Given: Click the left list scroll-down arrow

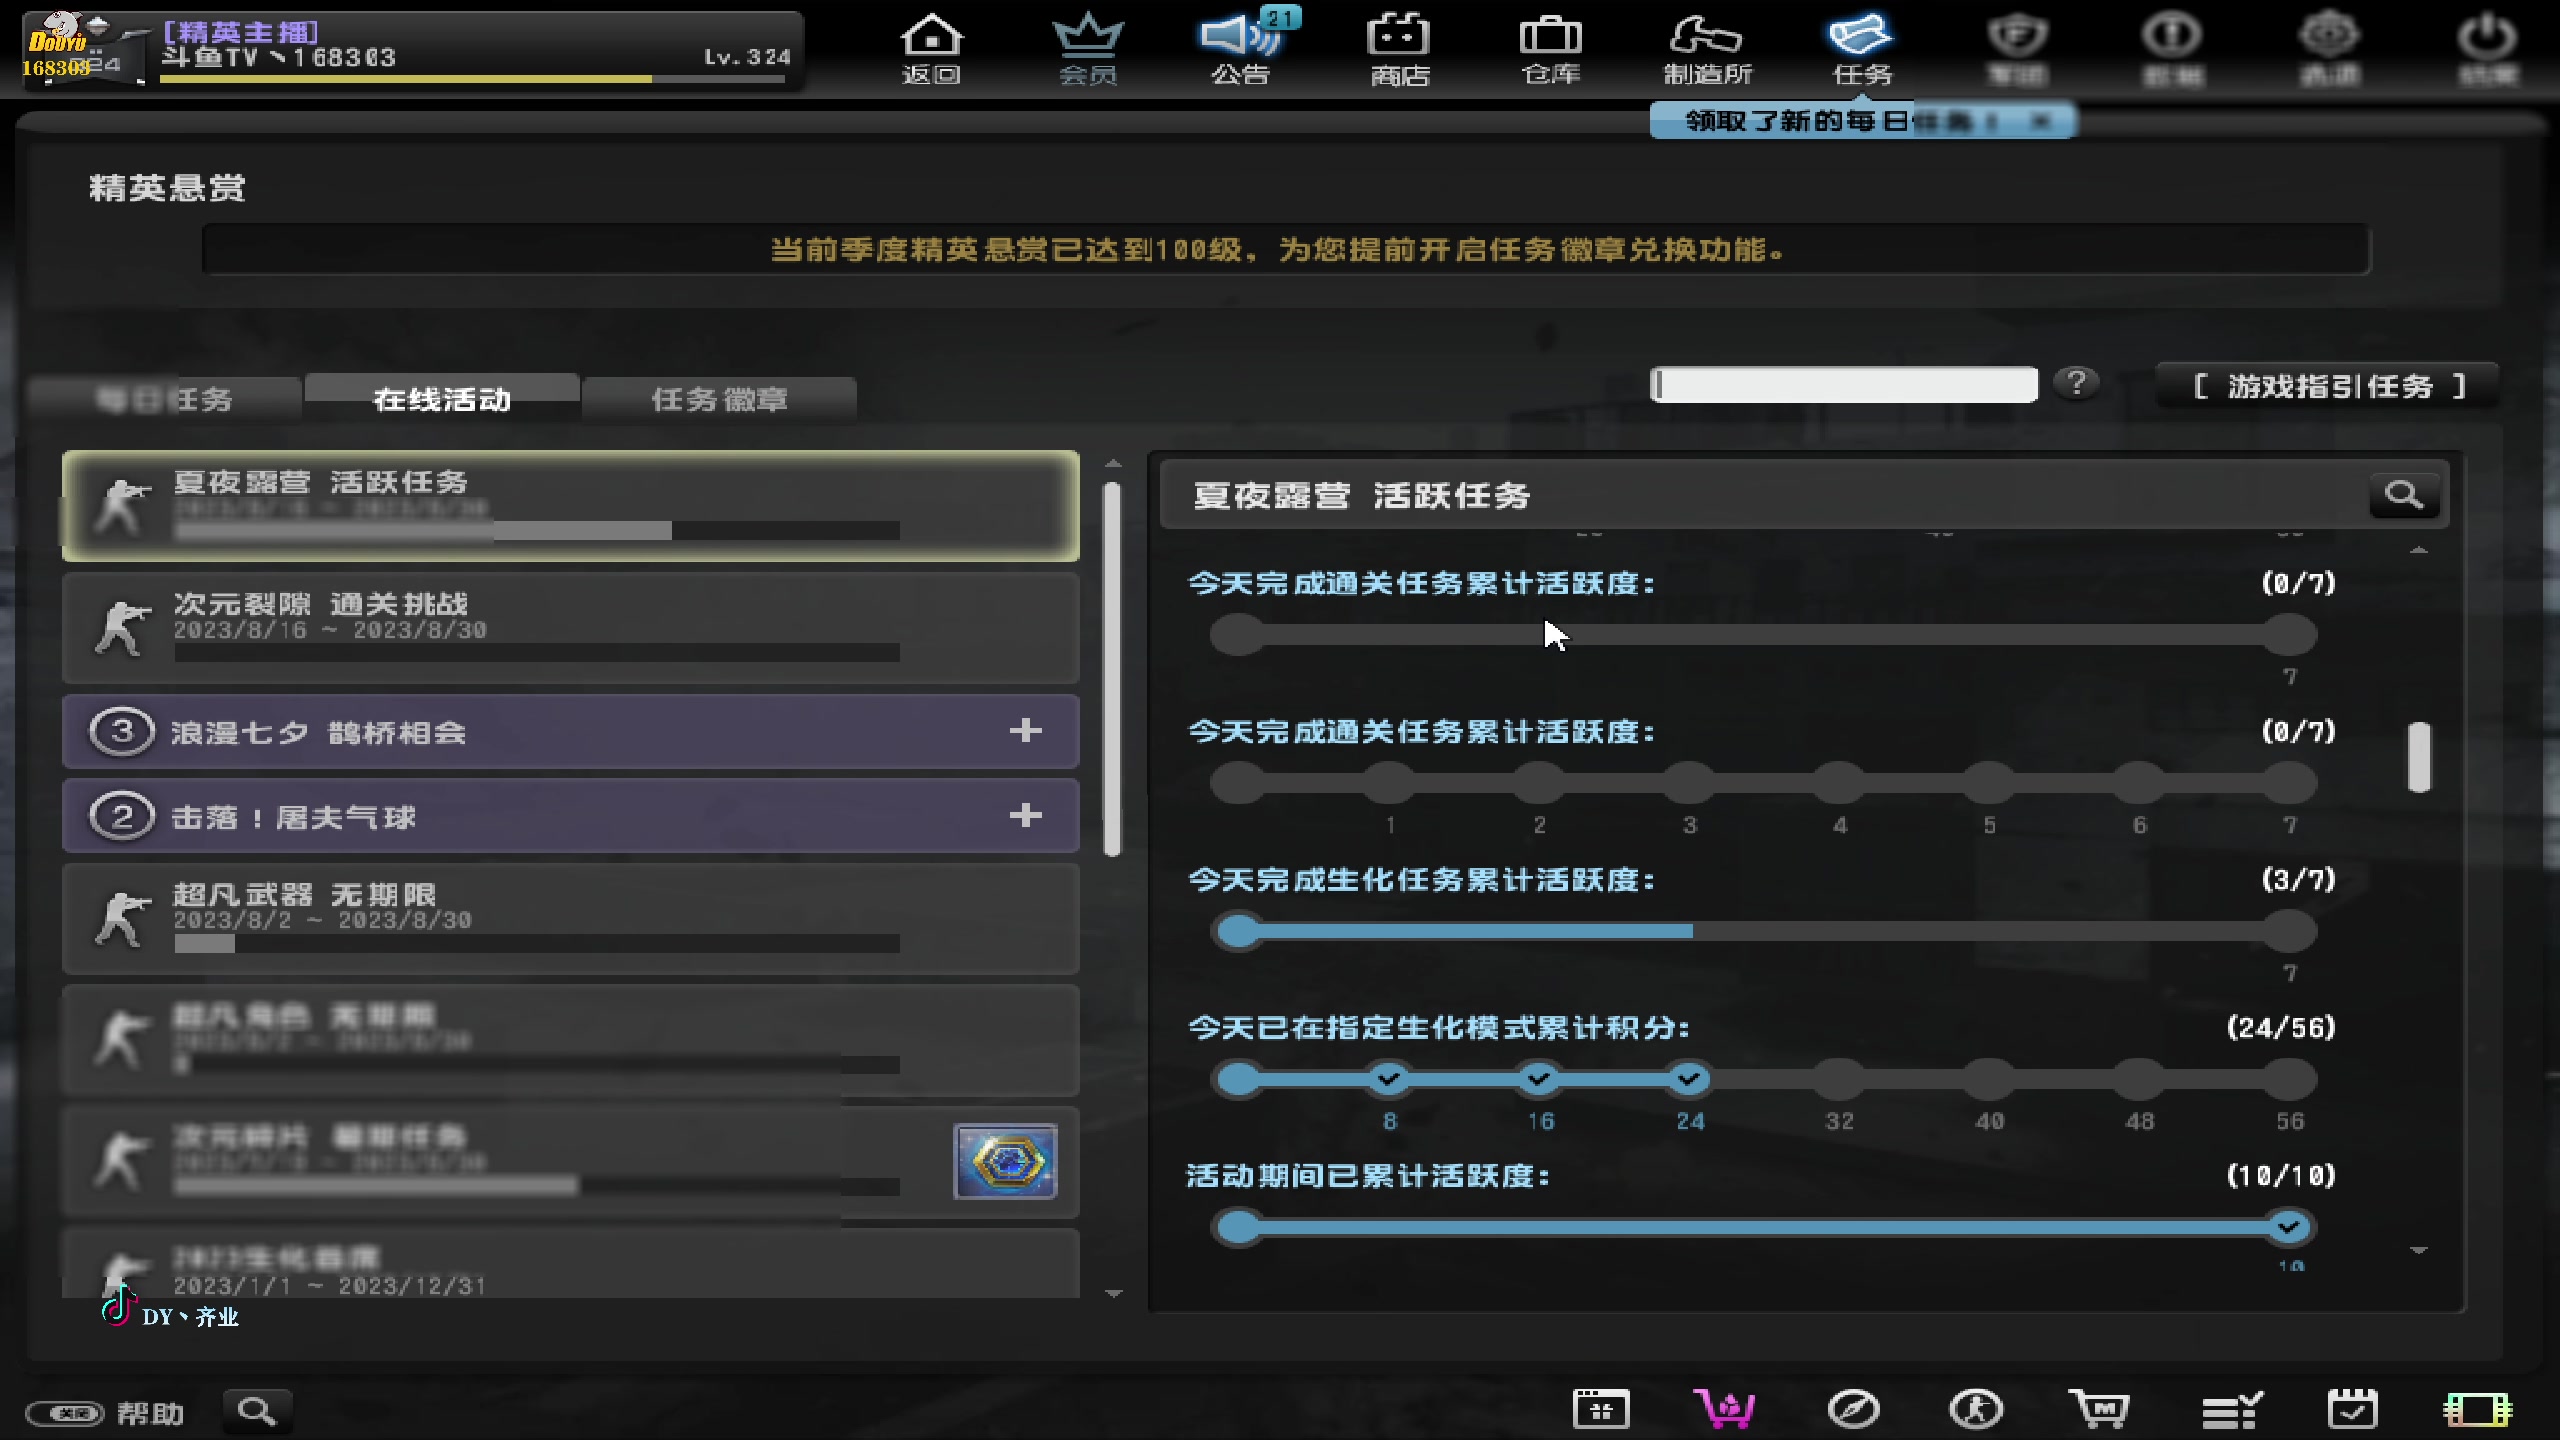Looking at the screenshot, I should click(x=1113, y=1293).
